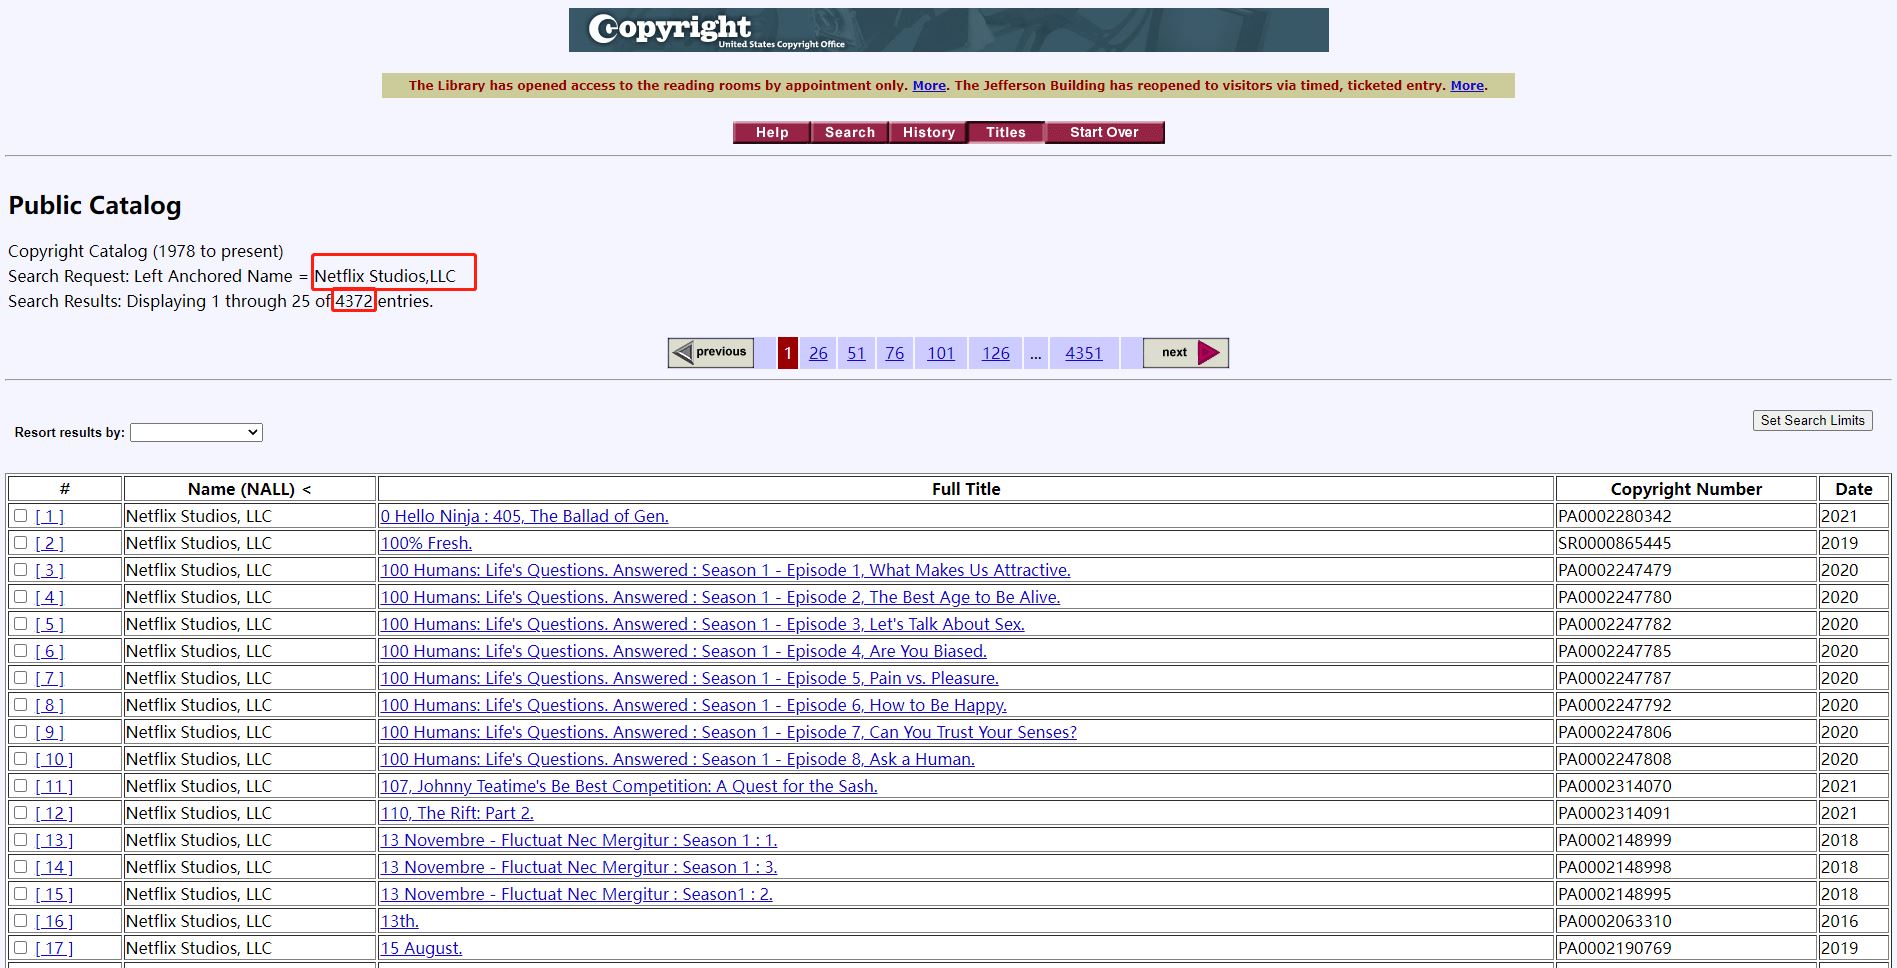Open 100 Humans Episode 6 How to Be Happy
Screen dimensions: 1897x968
[693, 705]
